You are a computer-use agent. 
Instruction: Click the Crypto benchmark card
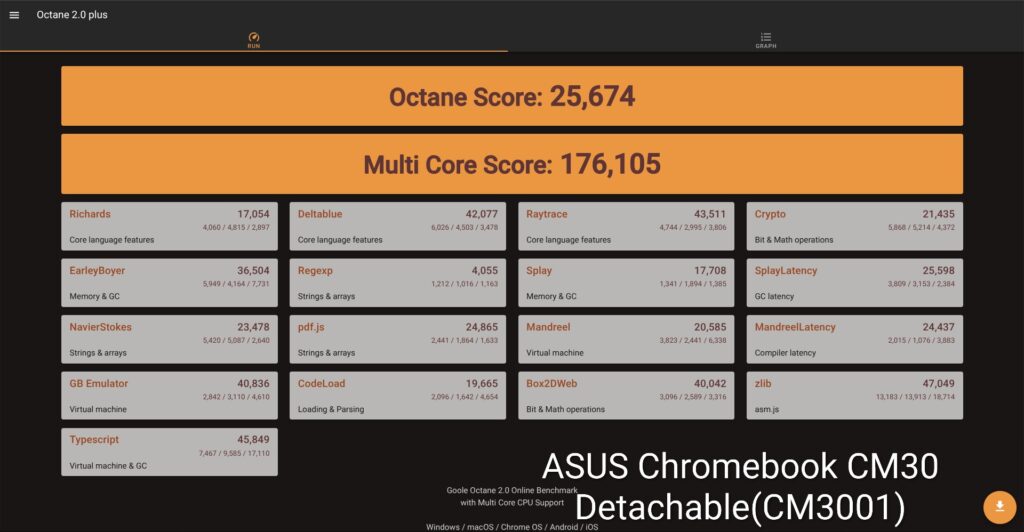(x=854, y=226)
